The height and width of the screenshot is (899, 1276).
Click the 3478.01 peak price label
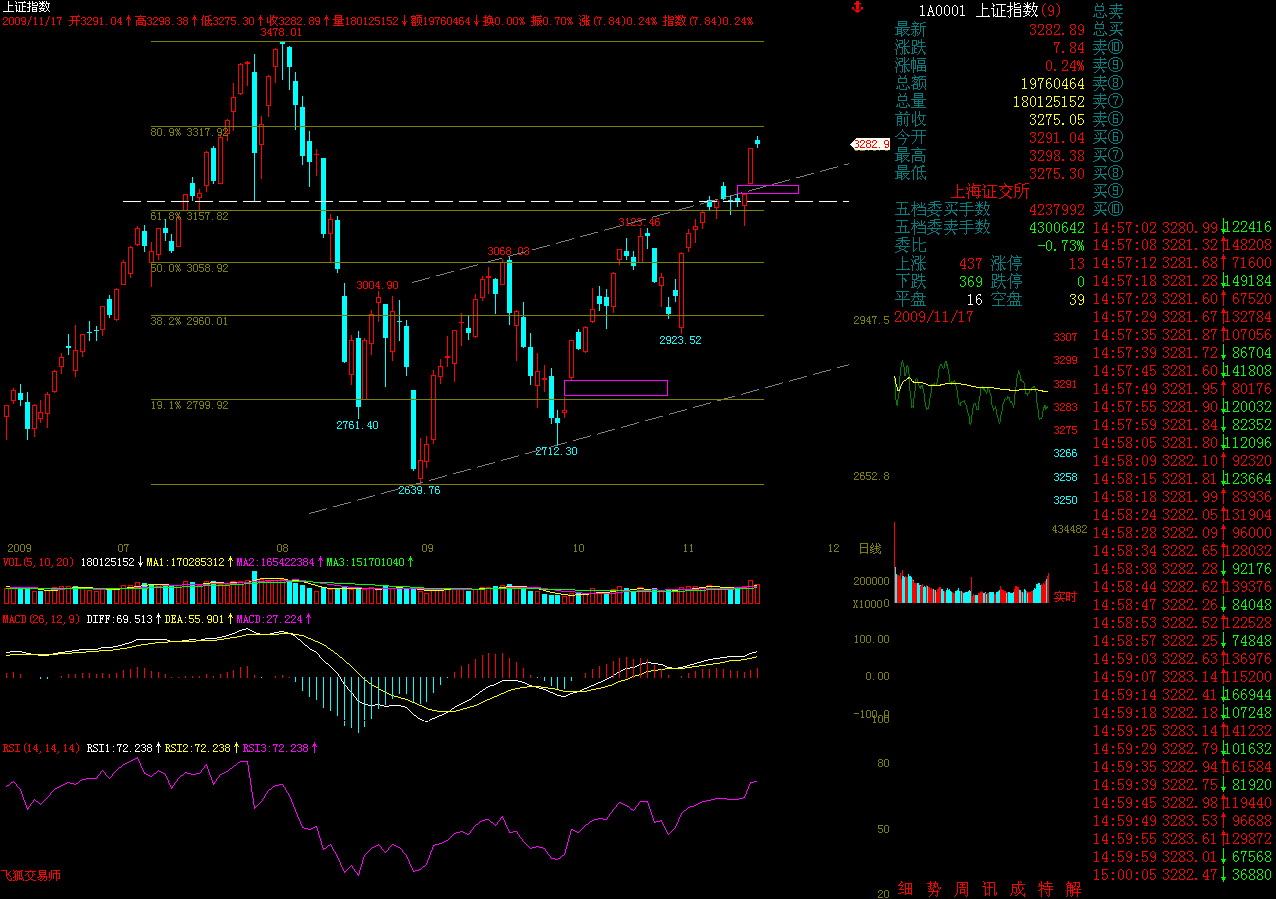(280, 33)
